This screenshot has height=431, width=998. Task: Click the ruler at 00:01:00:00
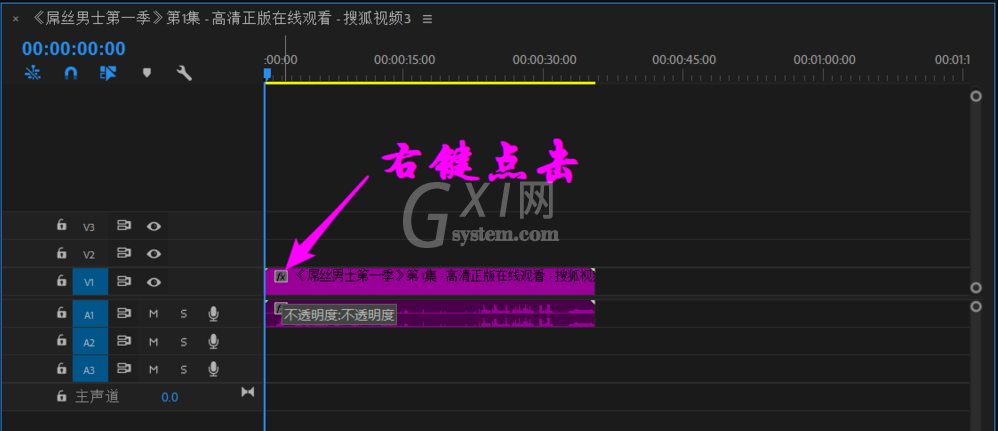tap(824, 60)
